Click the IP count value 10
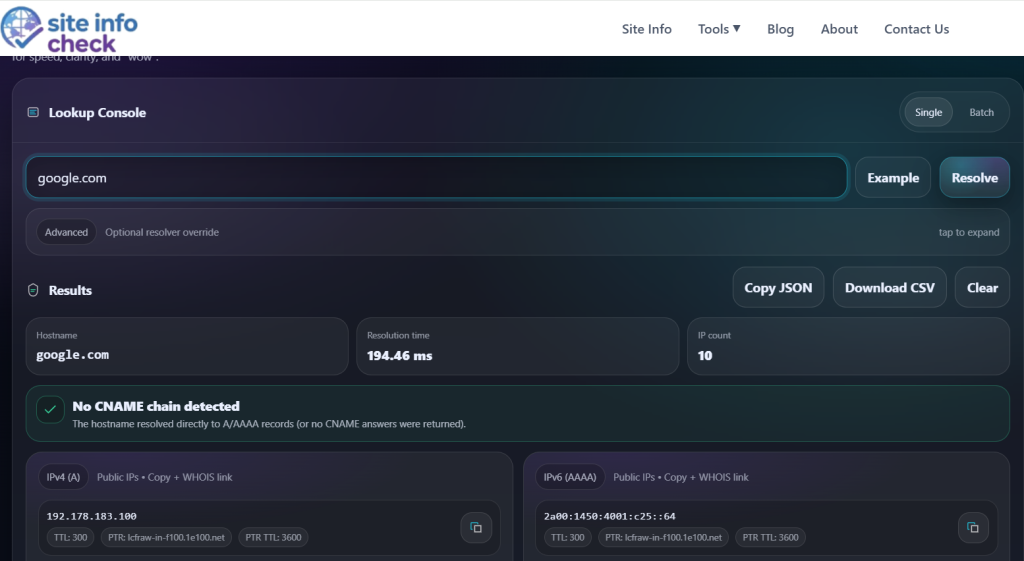 (705, 356)
